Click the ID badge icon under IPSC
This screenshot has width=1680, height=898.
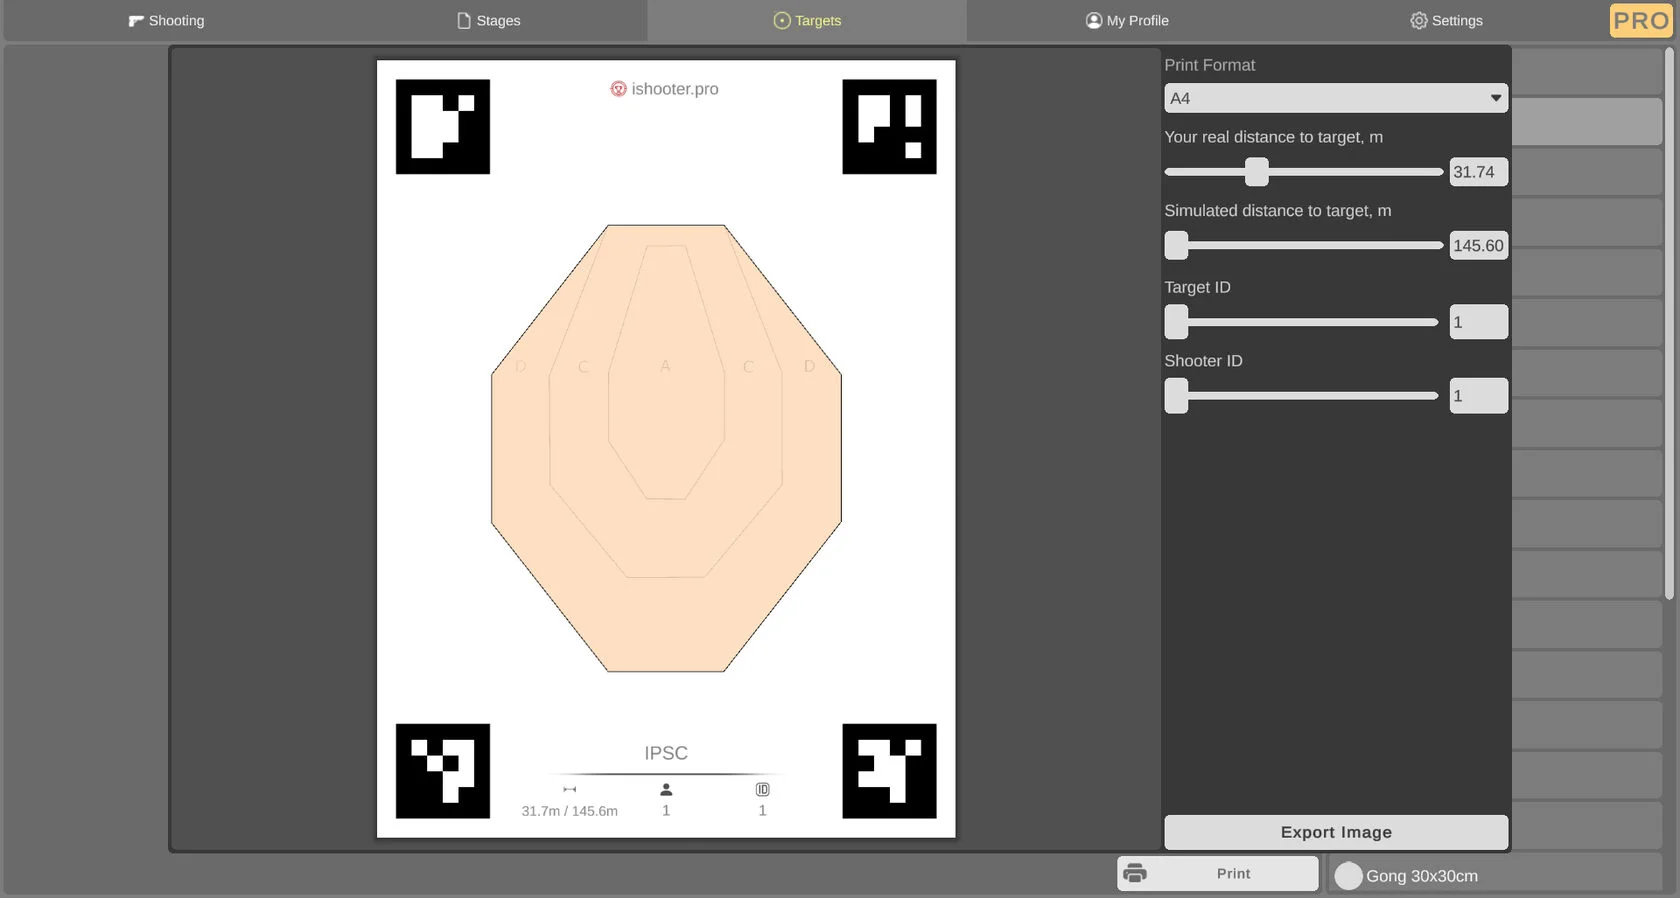[762, 790]
